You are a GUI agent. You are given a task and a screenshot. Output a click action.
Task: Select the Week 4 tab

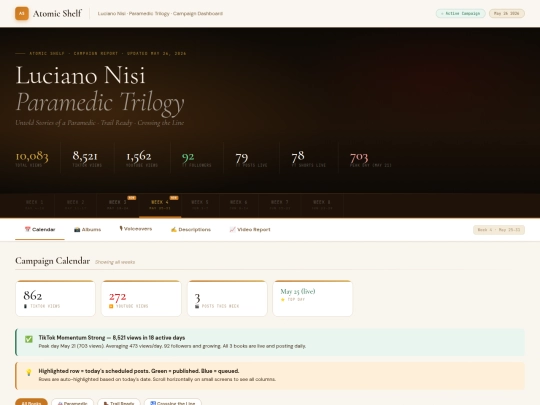click(160, 205)
